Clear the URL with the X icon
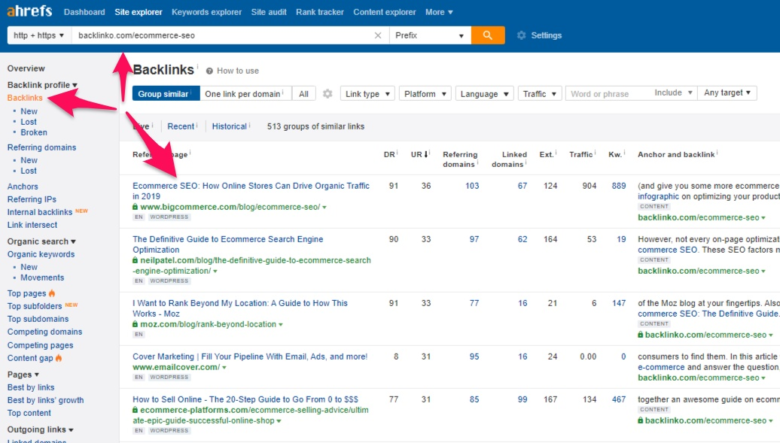780x443 pixels. point(378,35)
